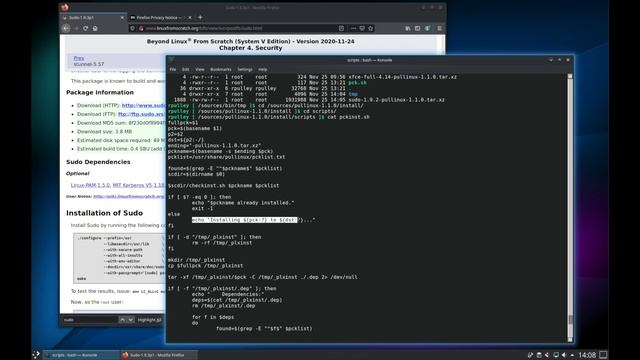Open Firefox account icon
This screenshot has width=640, height=360.
point(428,28)
